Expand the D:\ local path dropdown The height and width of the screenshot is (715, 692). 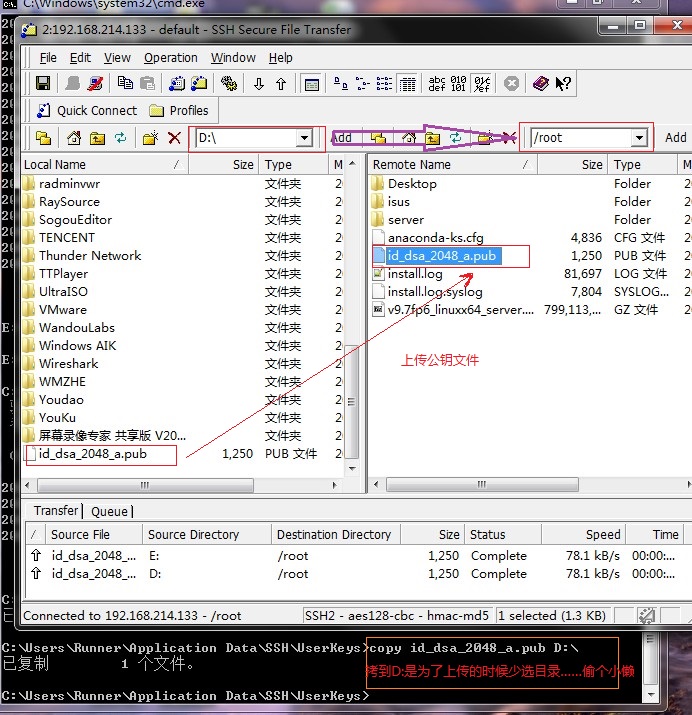point(304,137)
